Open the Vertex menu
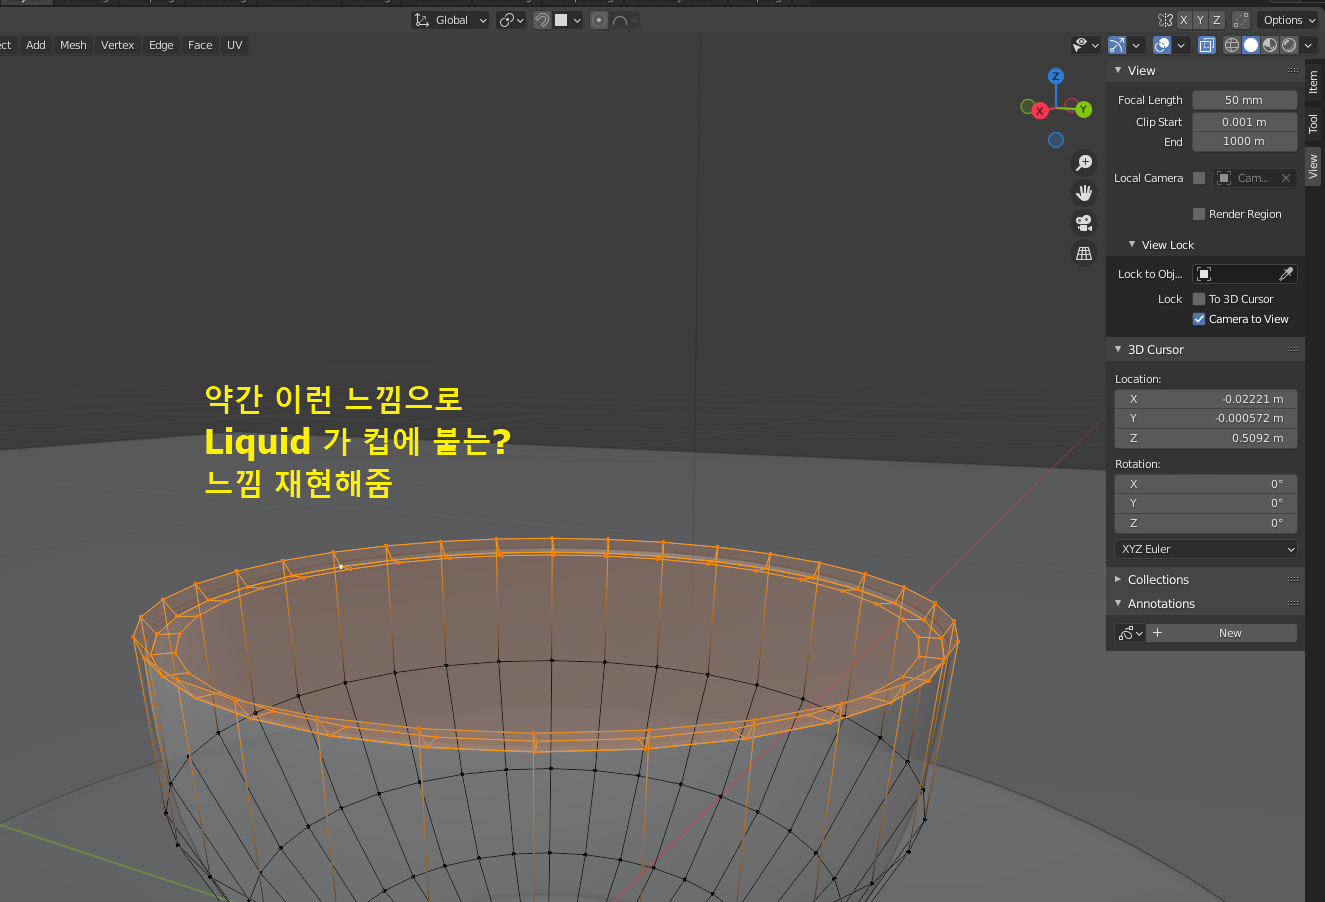Screen dimensions: 1325x902 (118, 45)
